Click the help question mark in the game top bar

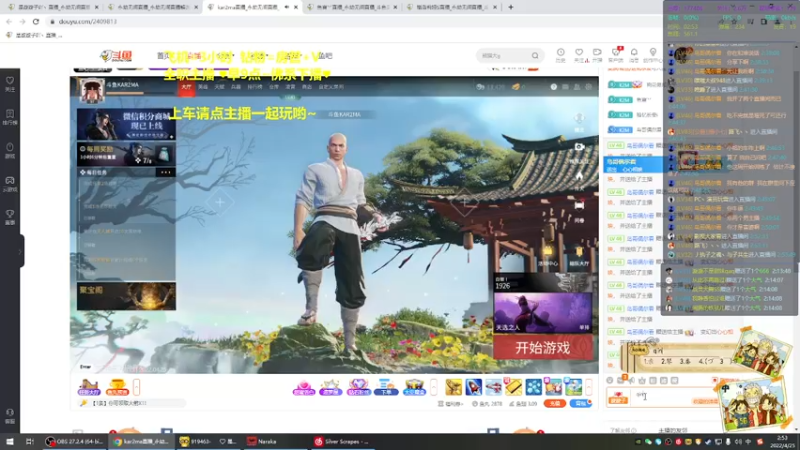554,87
